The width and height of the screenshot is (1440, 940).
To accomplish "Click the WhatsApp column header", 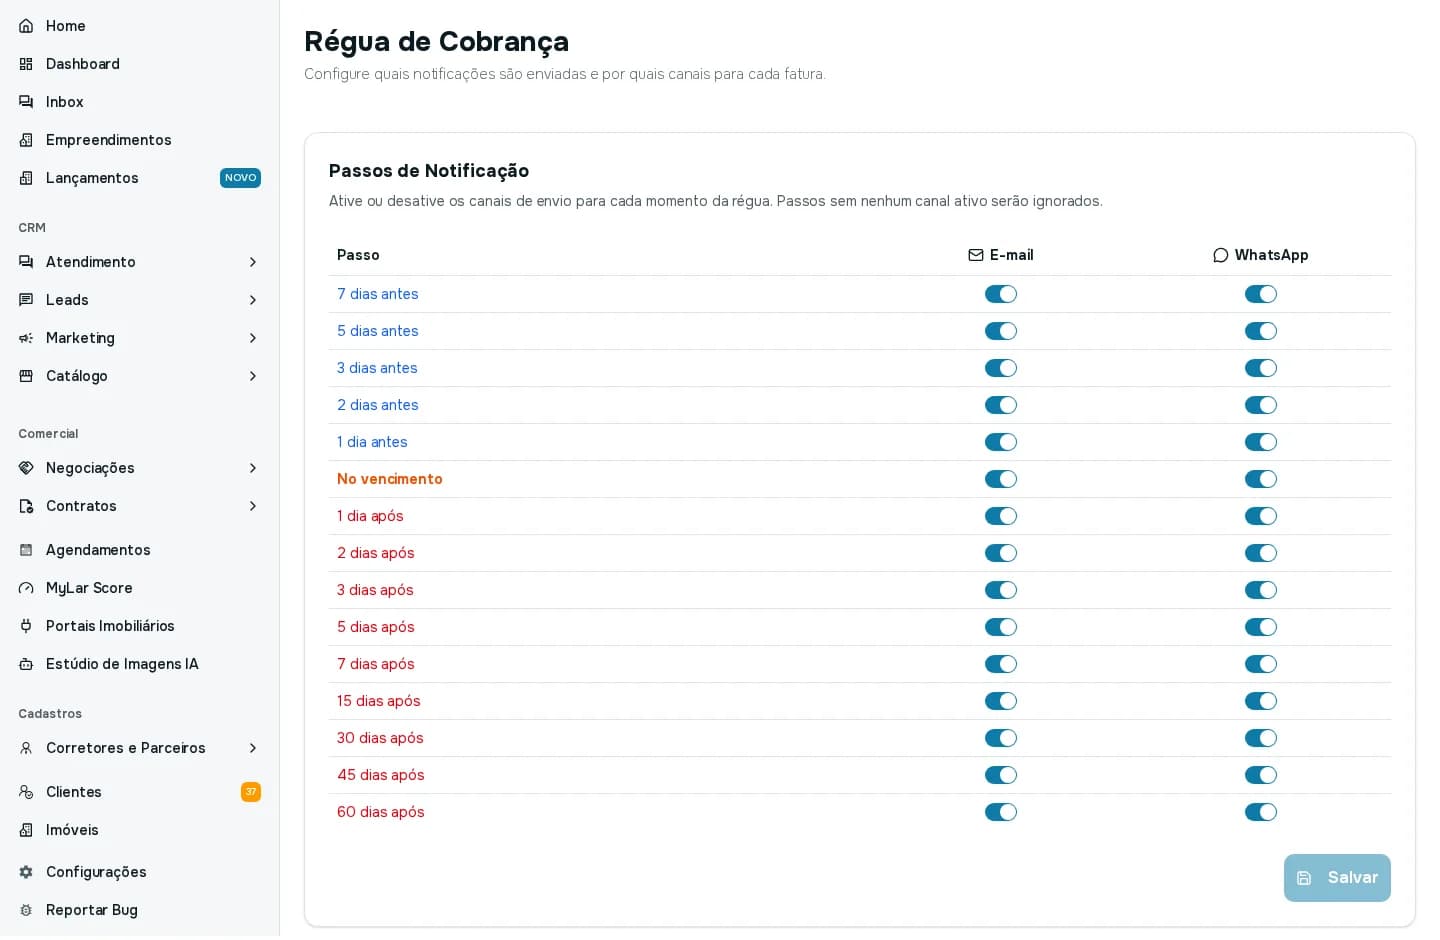I will pos(1261,255).
